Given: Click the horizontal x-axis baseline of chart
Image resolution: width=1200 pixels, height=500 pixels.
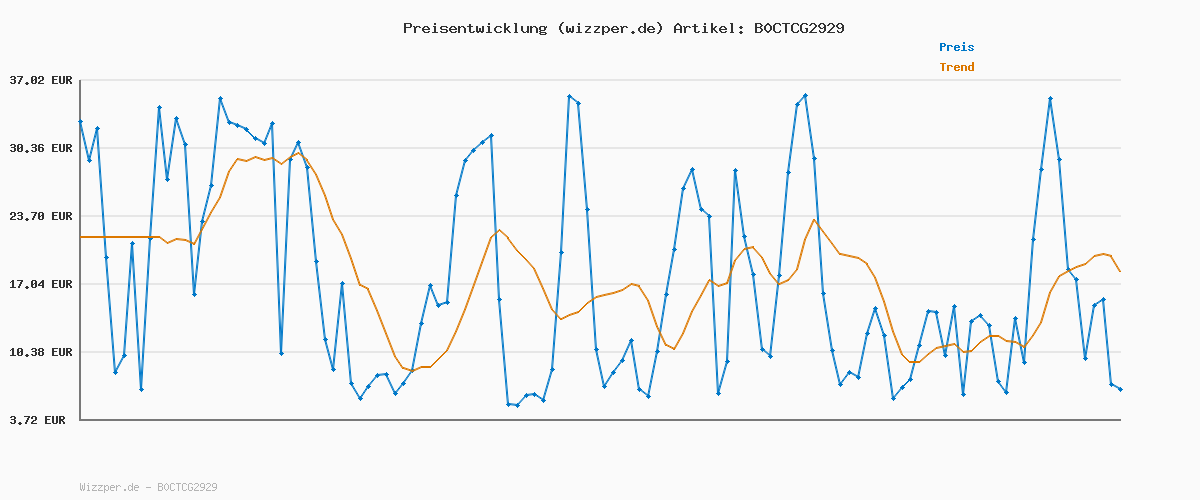Looking at the screenshot, I should (600, 419).
